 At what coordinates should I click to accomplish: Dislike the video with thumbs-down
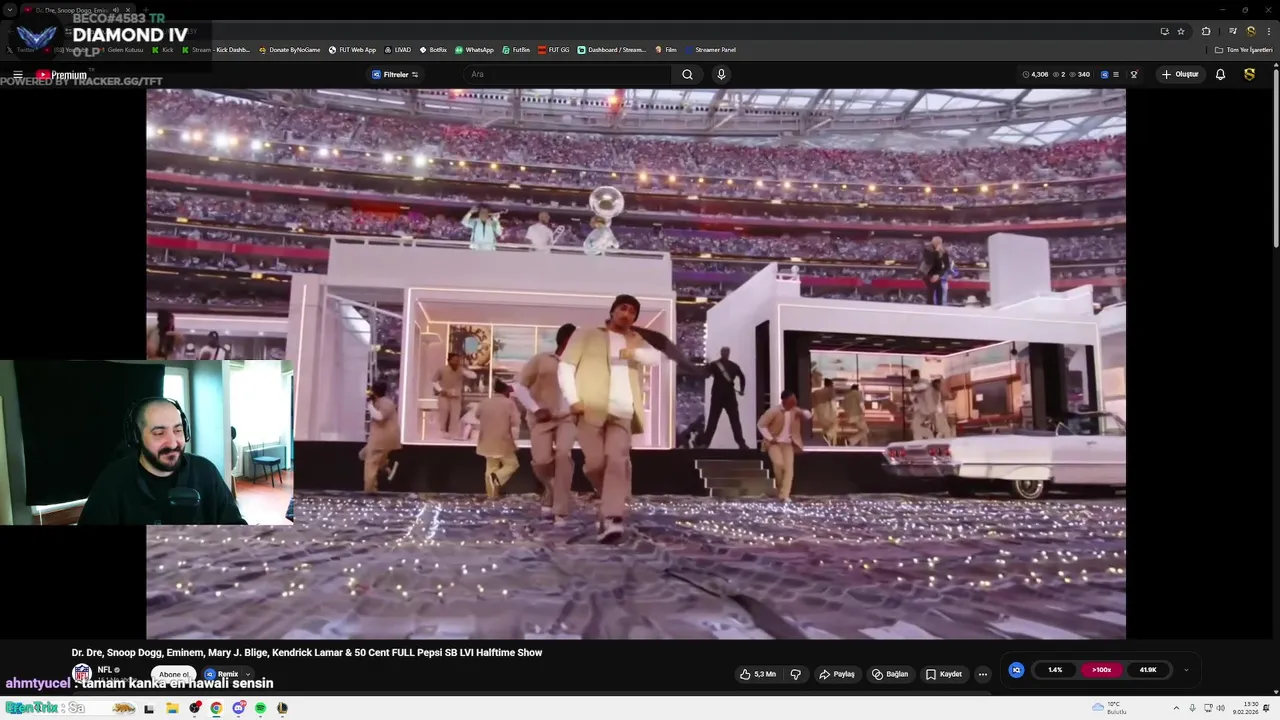pos(795,674)
